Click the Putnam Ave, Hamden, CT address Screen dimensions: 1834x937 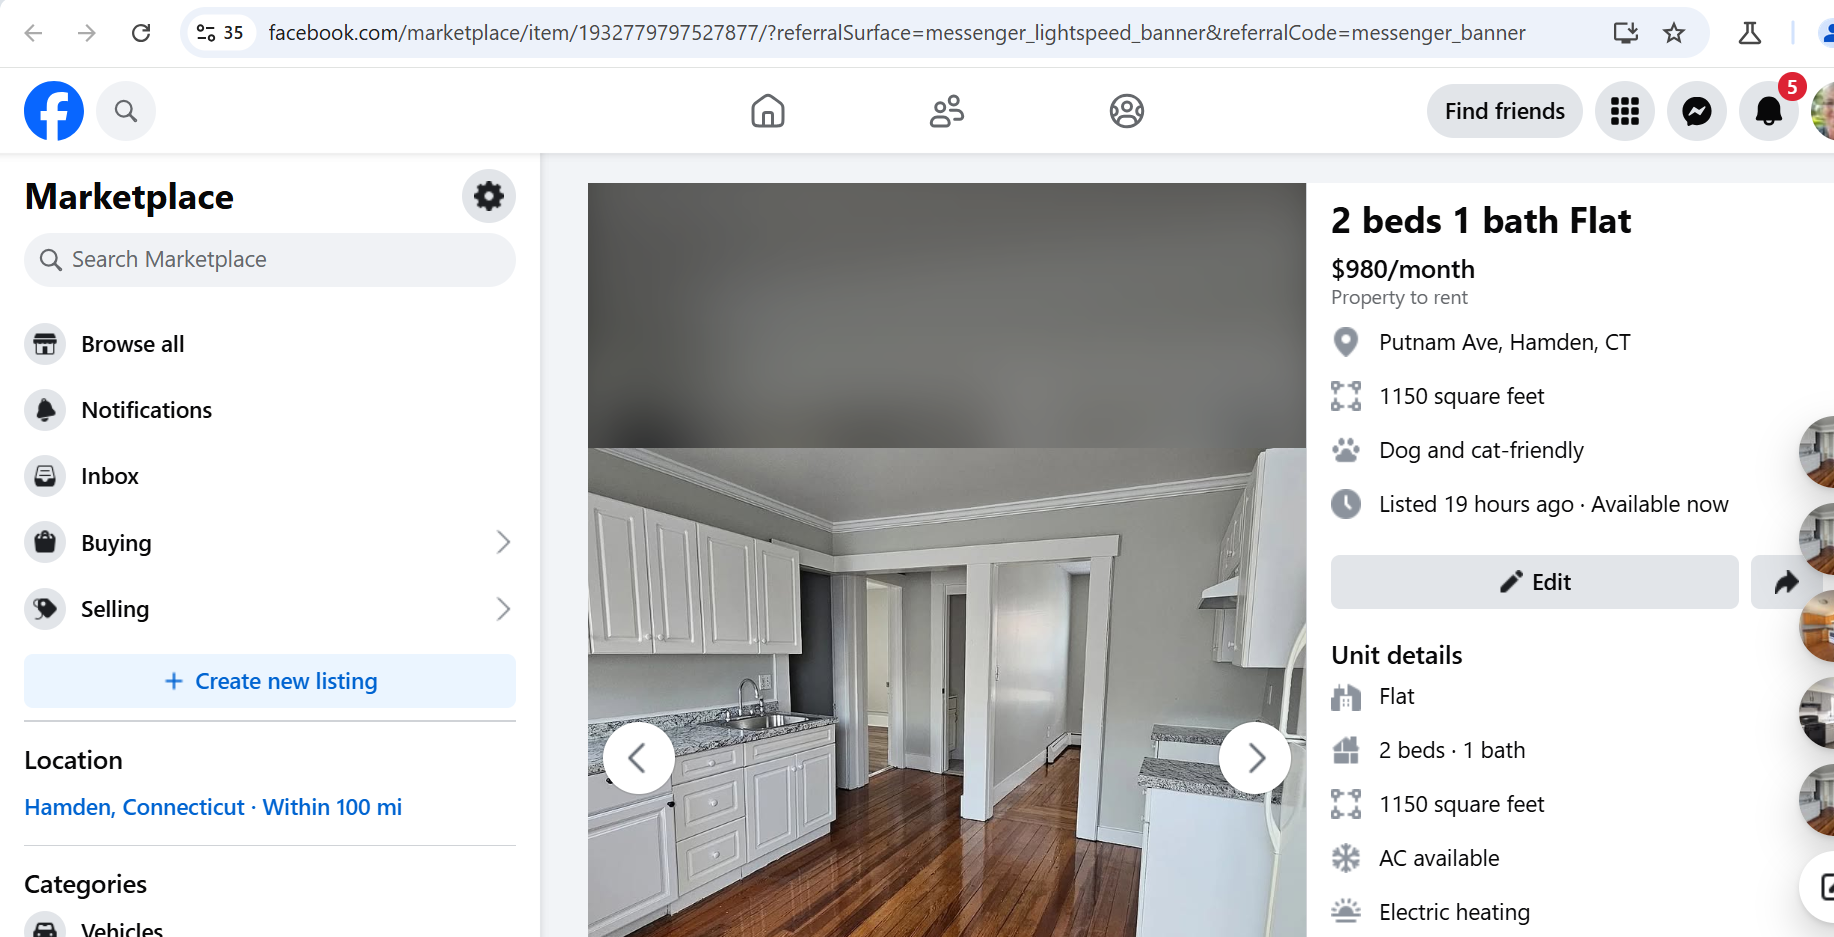tap(1504, 343)
